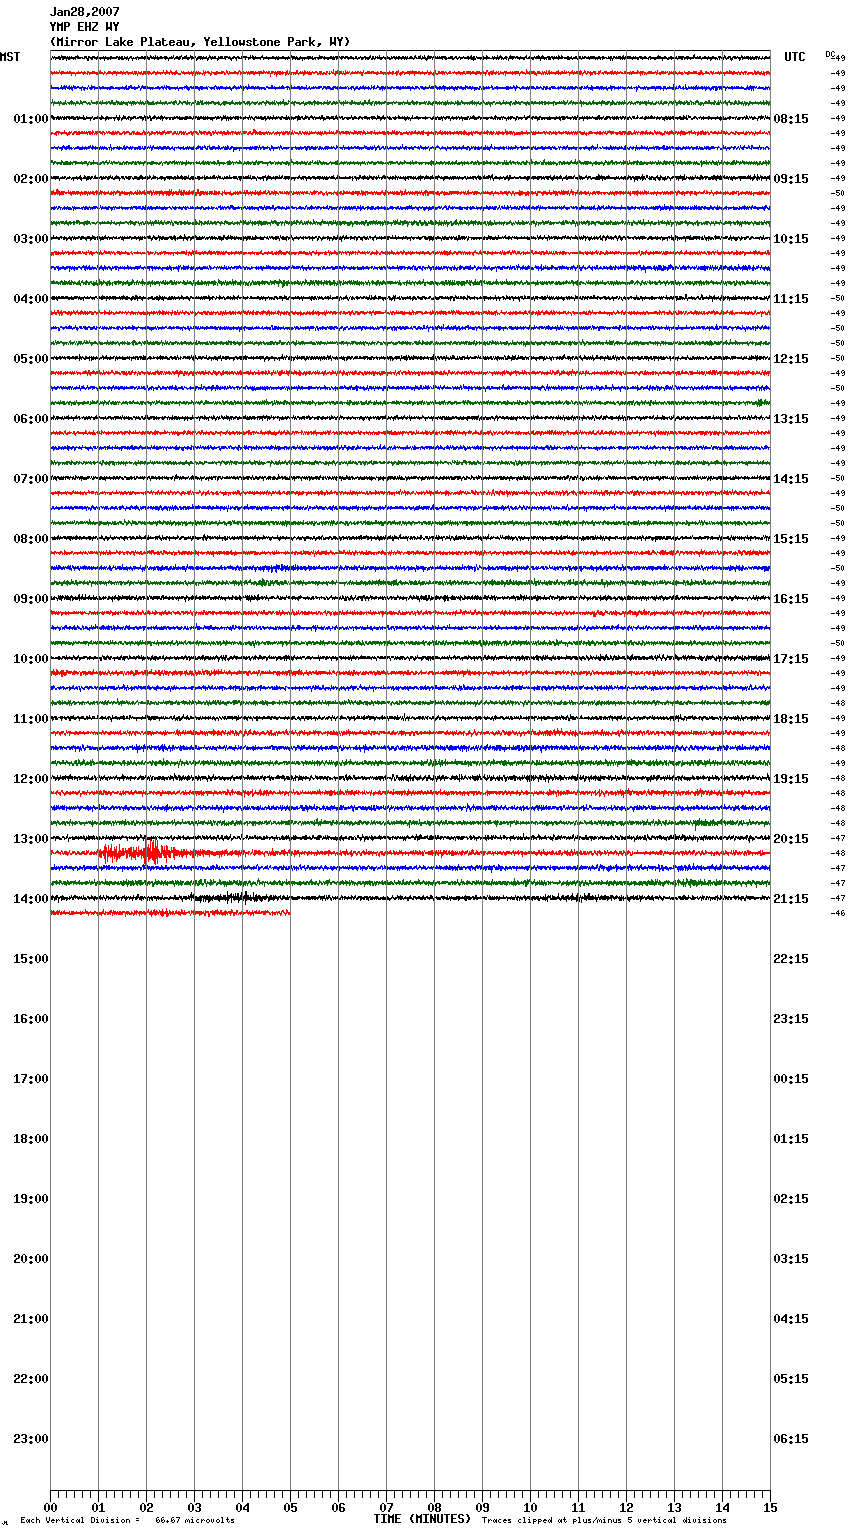Image resolution: width=850 pixels, height=1534 pixels.
Task: Click the 08:15 UTC time label
Action: tap(791, 119)
